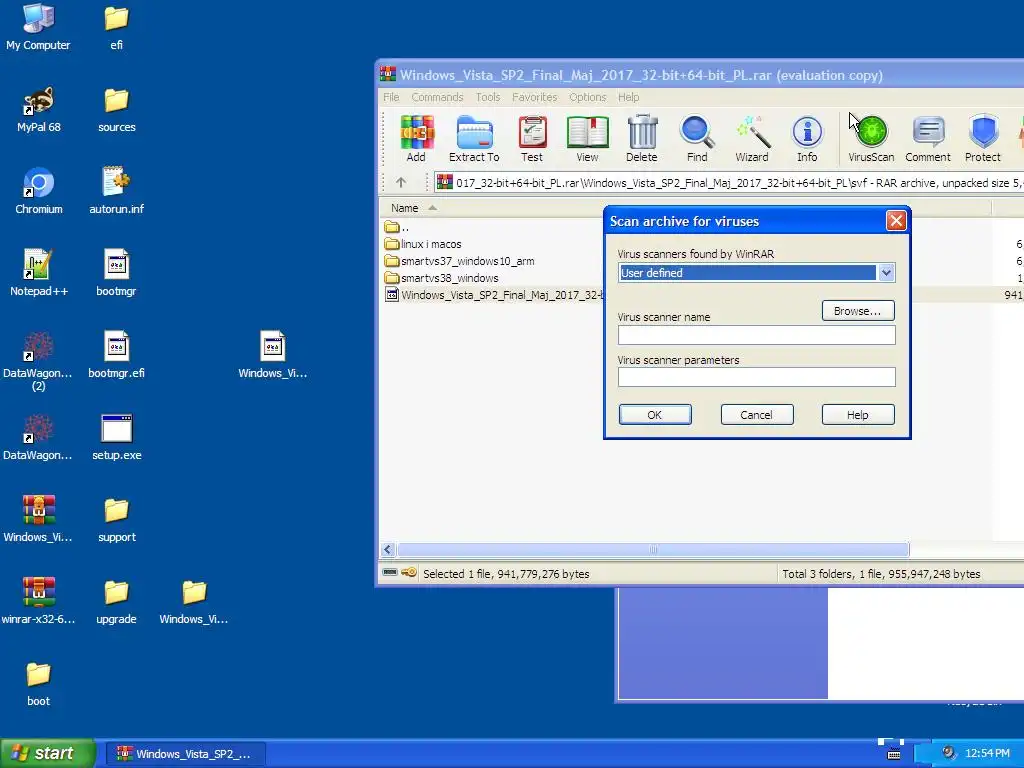Click Cancel in the scan dialog
This screenshot has width=1024, height=768.
click(757, 415)
